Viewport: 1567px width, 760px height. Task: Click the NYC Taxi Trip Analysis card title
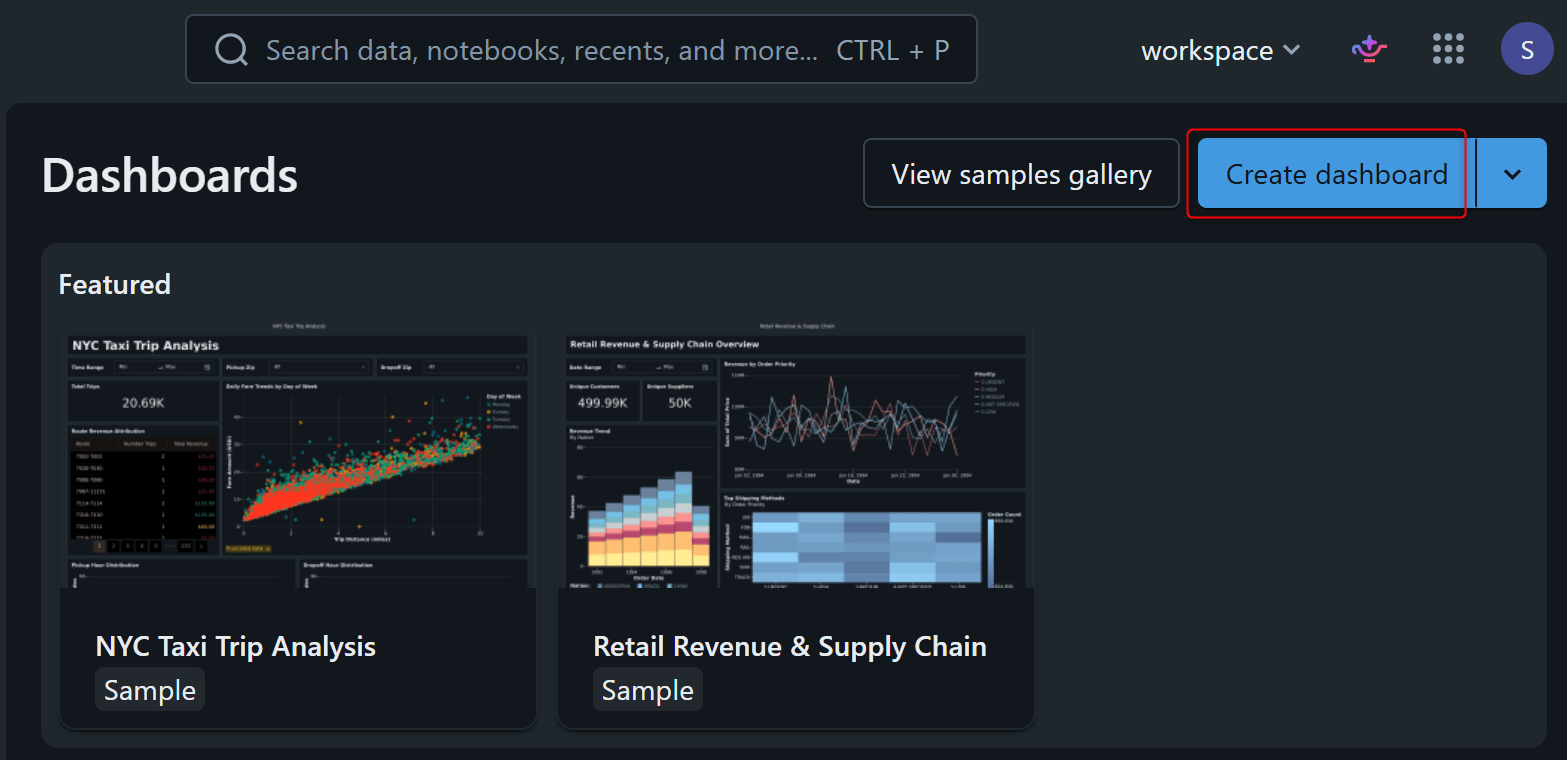pyautogui.click(x=236, y=646)
